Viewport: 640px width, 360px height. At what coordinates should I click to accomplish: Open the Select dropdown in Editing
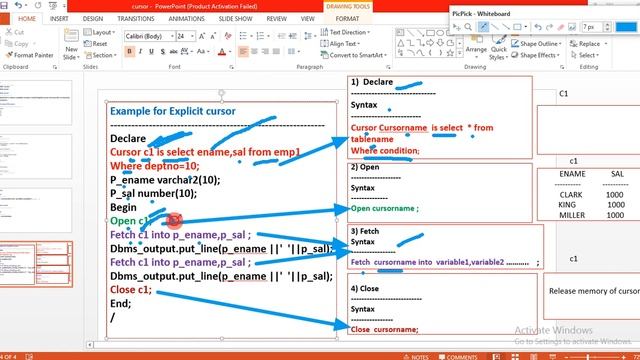tap(585, 55)
